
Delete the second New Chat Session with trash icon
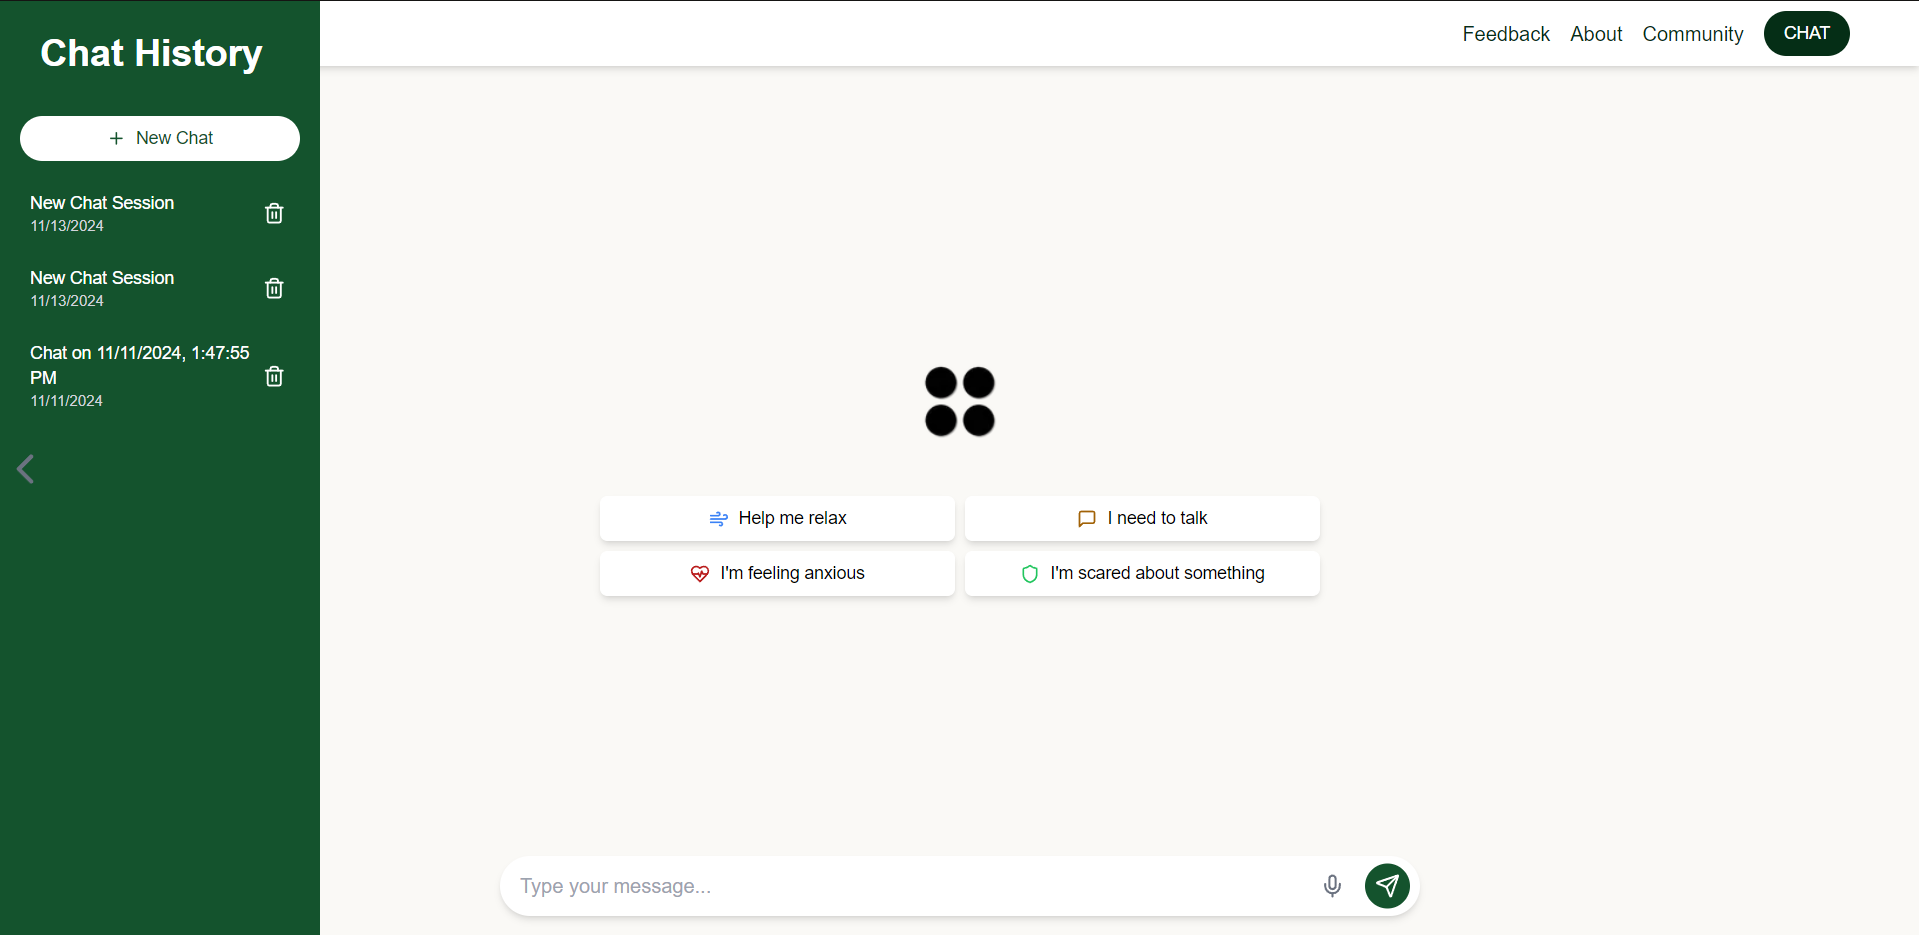click(x=273, y=288)
